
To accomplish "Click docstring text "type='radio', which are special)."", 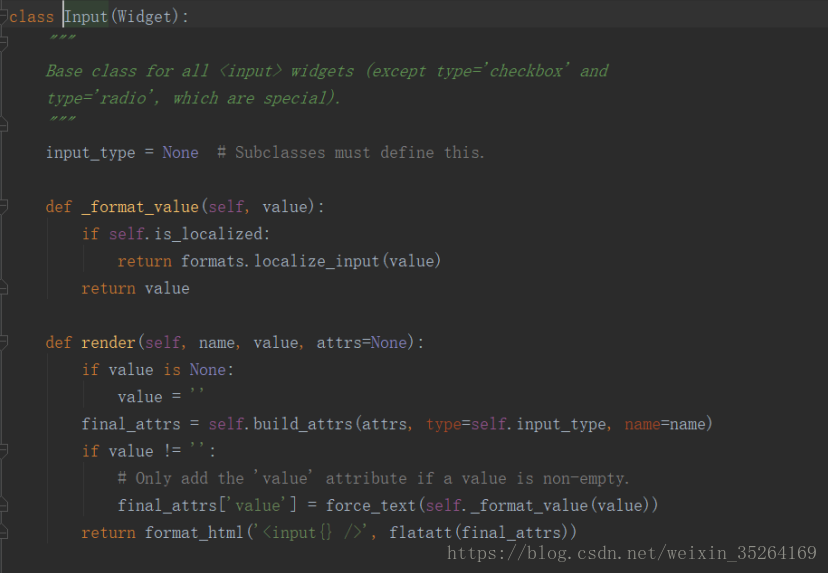I will pyautogui.click(x=193, y=98).
